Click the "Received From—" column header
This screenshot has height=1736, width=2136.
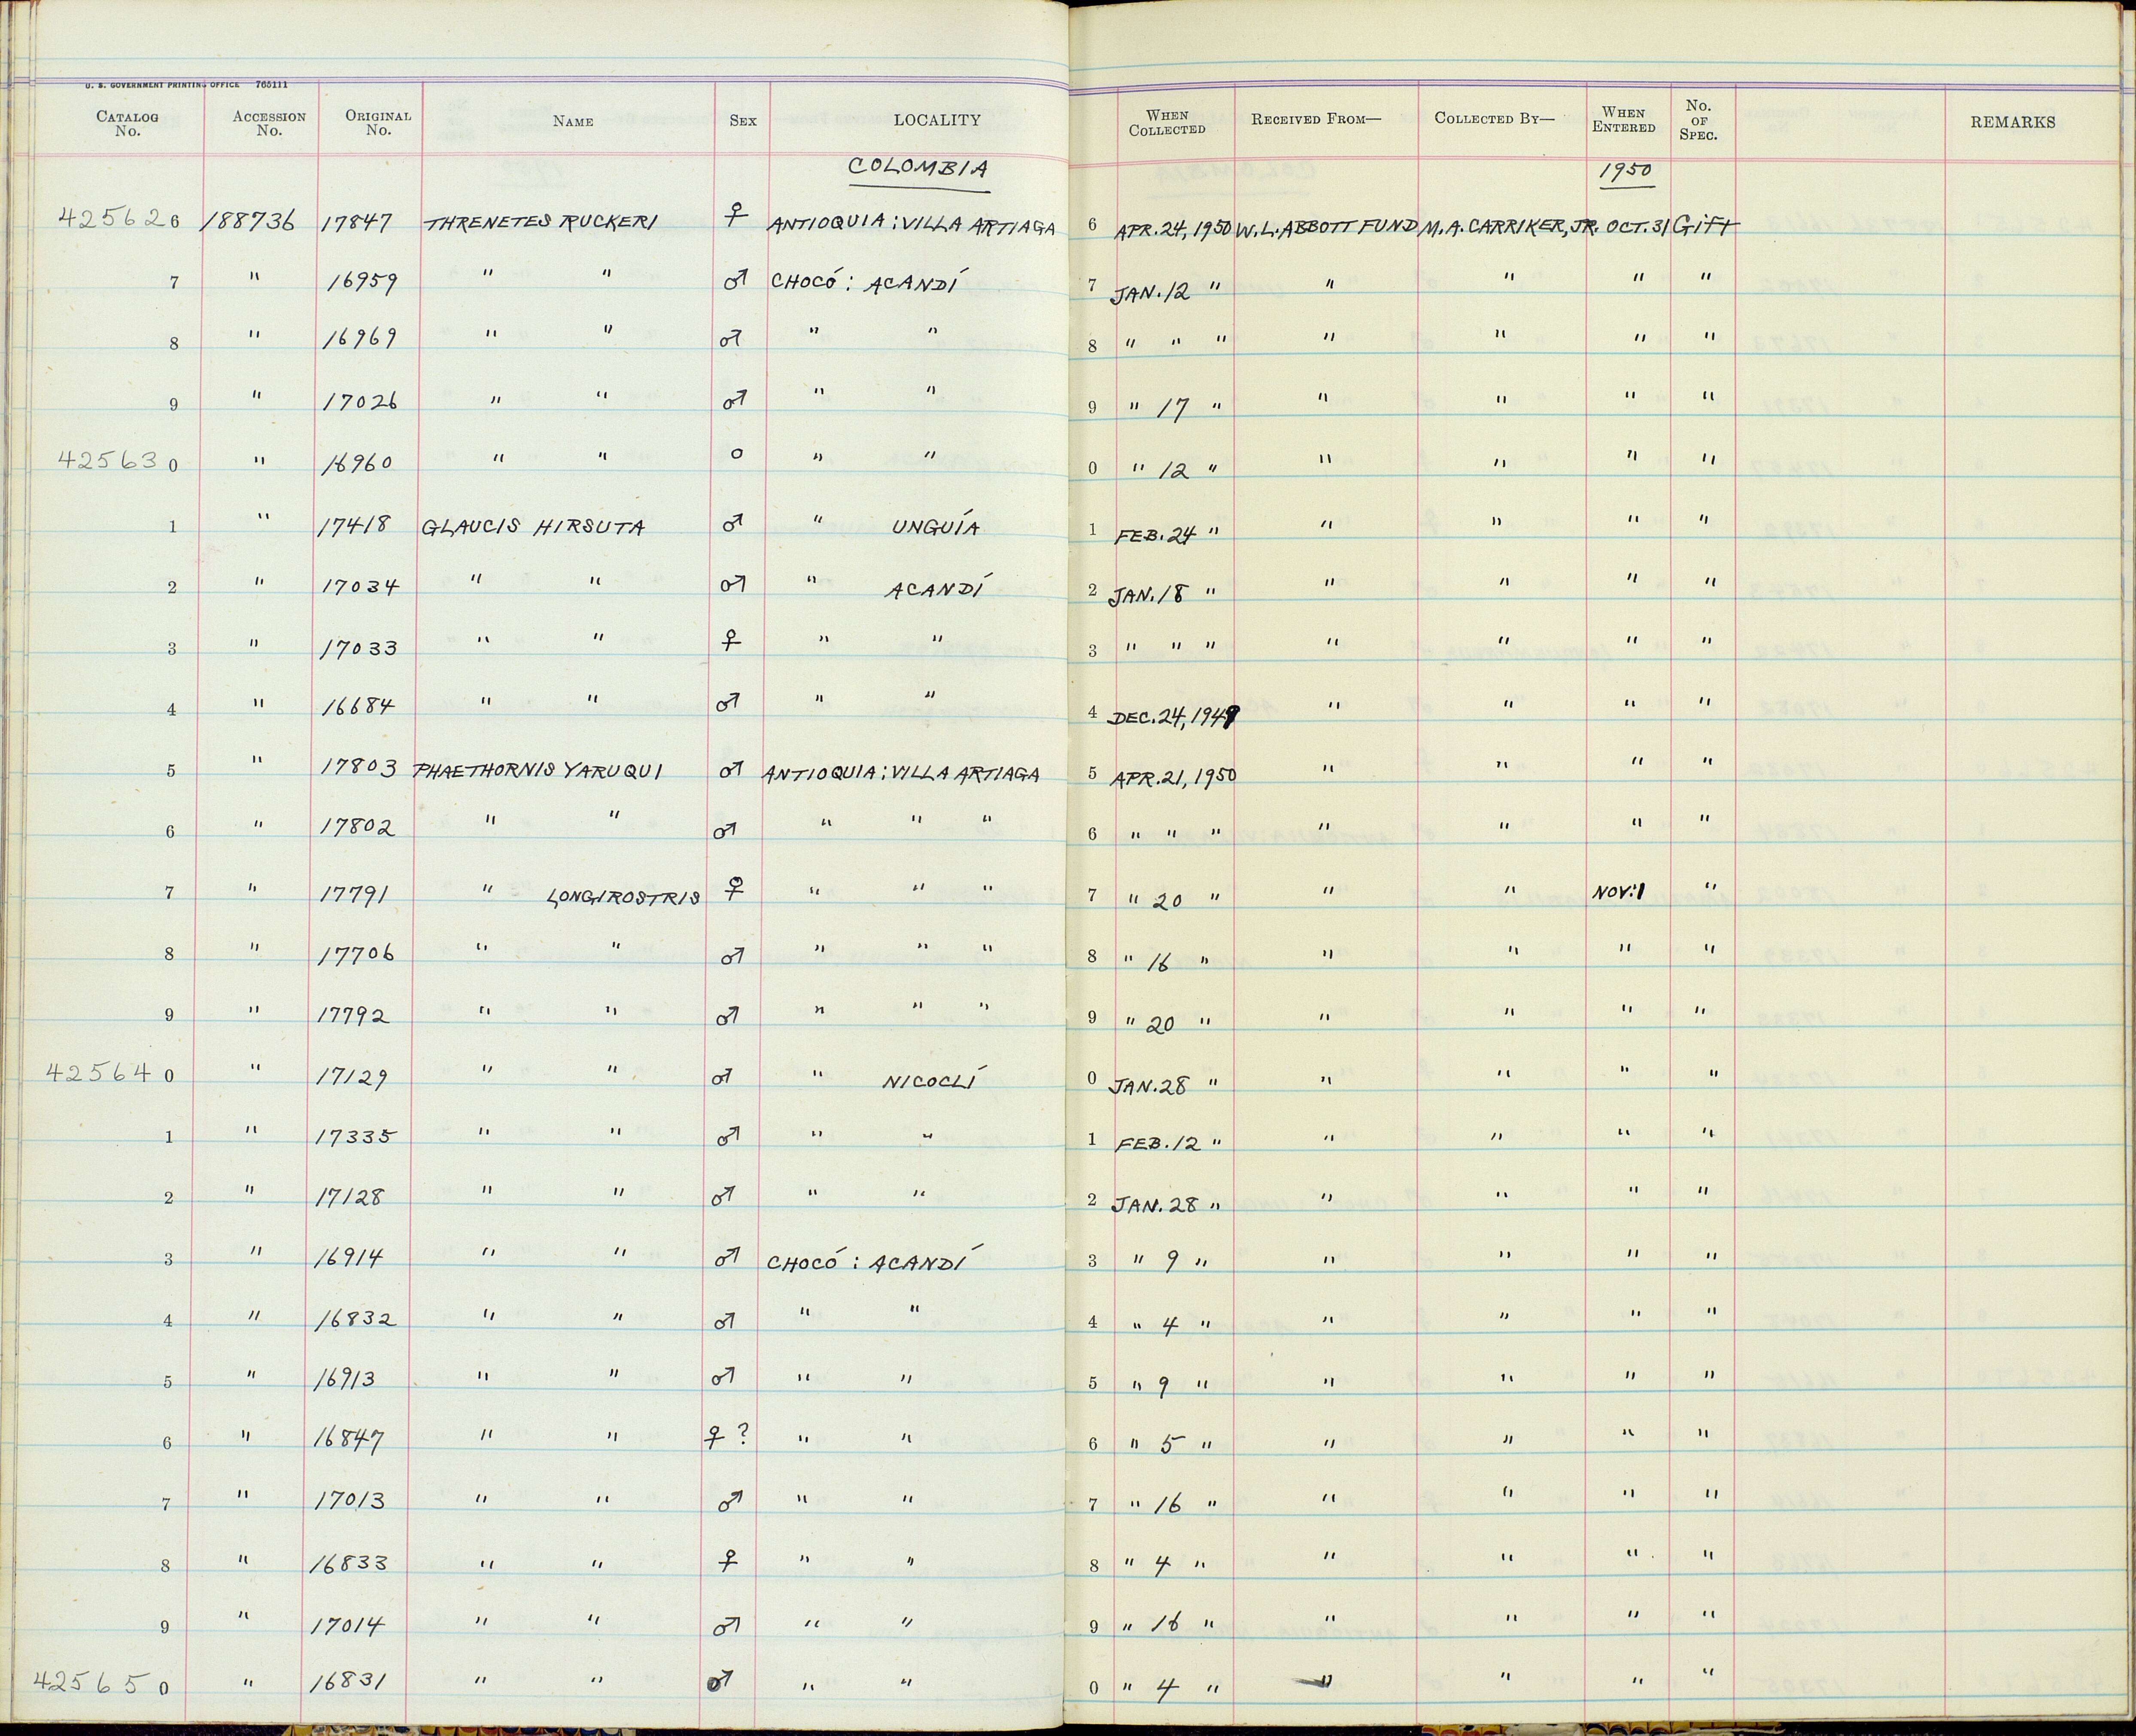(1315, 119)
